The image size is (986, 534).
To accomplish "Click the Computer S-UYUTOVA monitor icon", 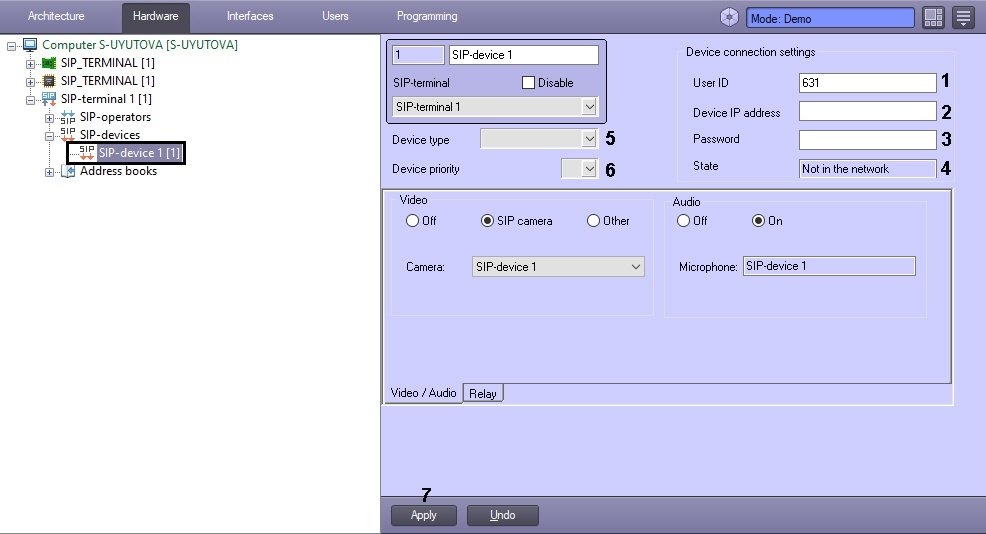I will pos(30,45).
